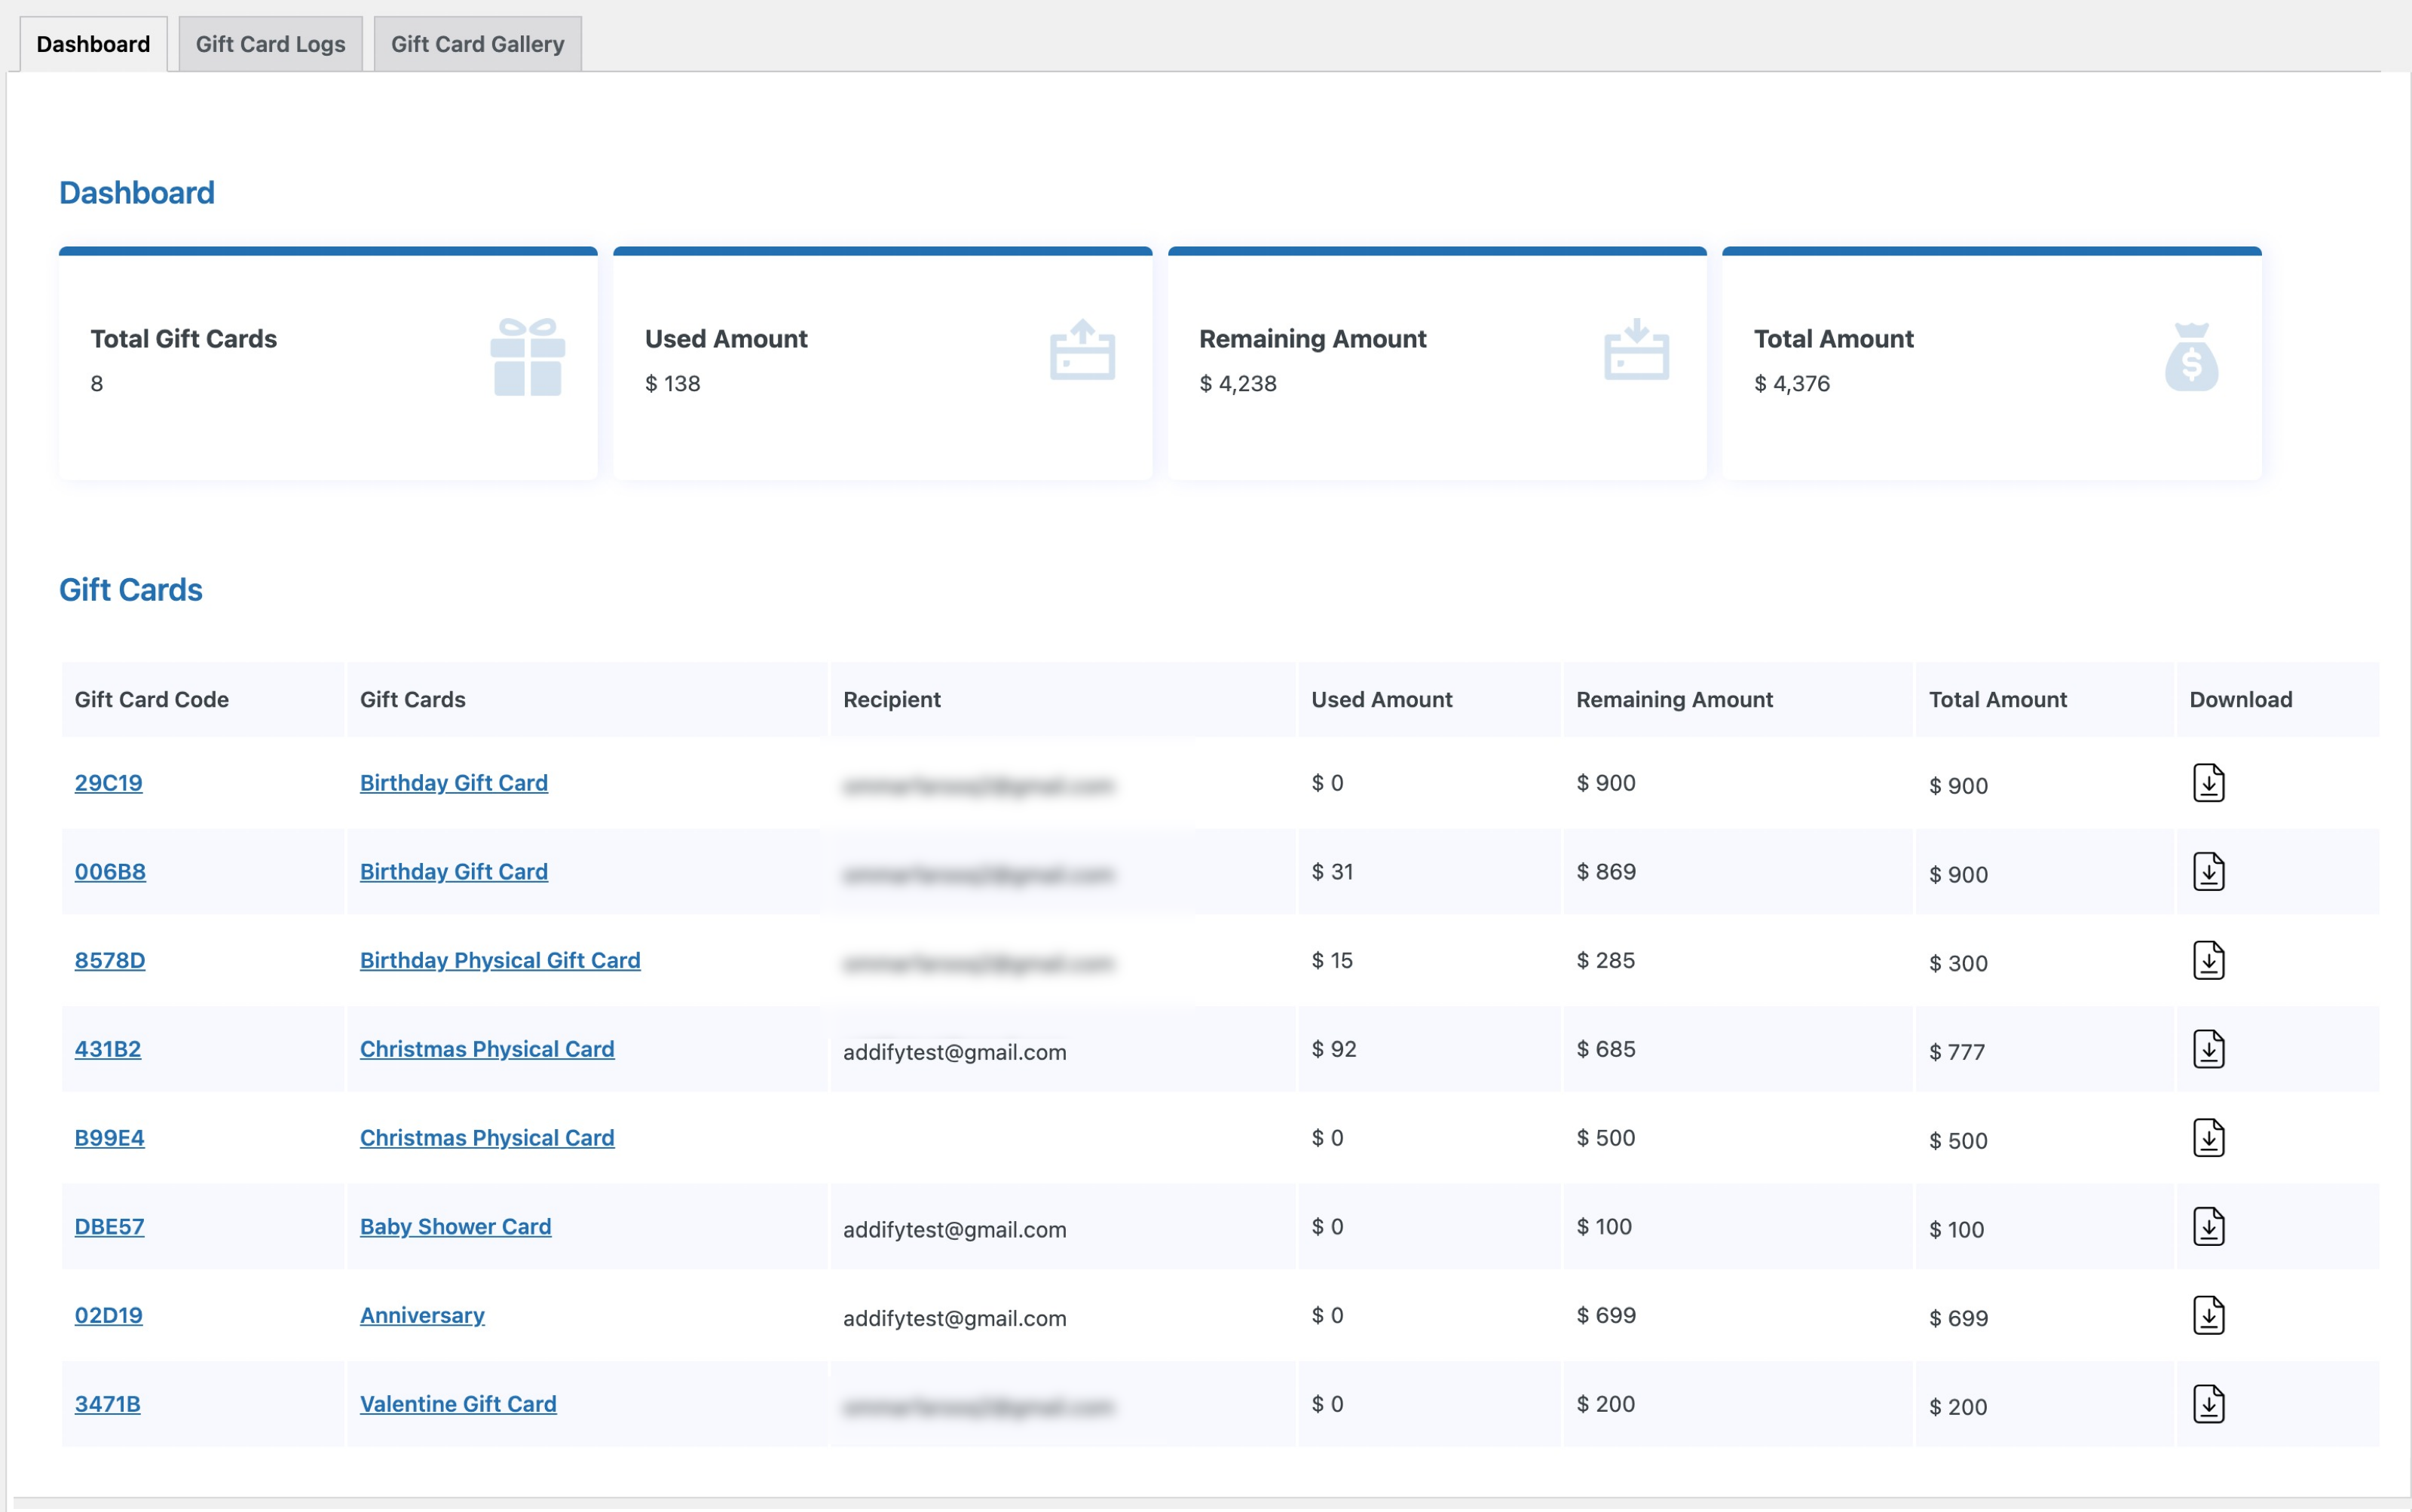
Task: Click the upload card icon on Used Amount card
Action: 1082,350
